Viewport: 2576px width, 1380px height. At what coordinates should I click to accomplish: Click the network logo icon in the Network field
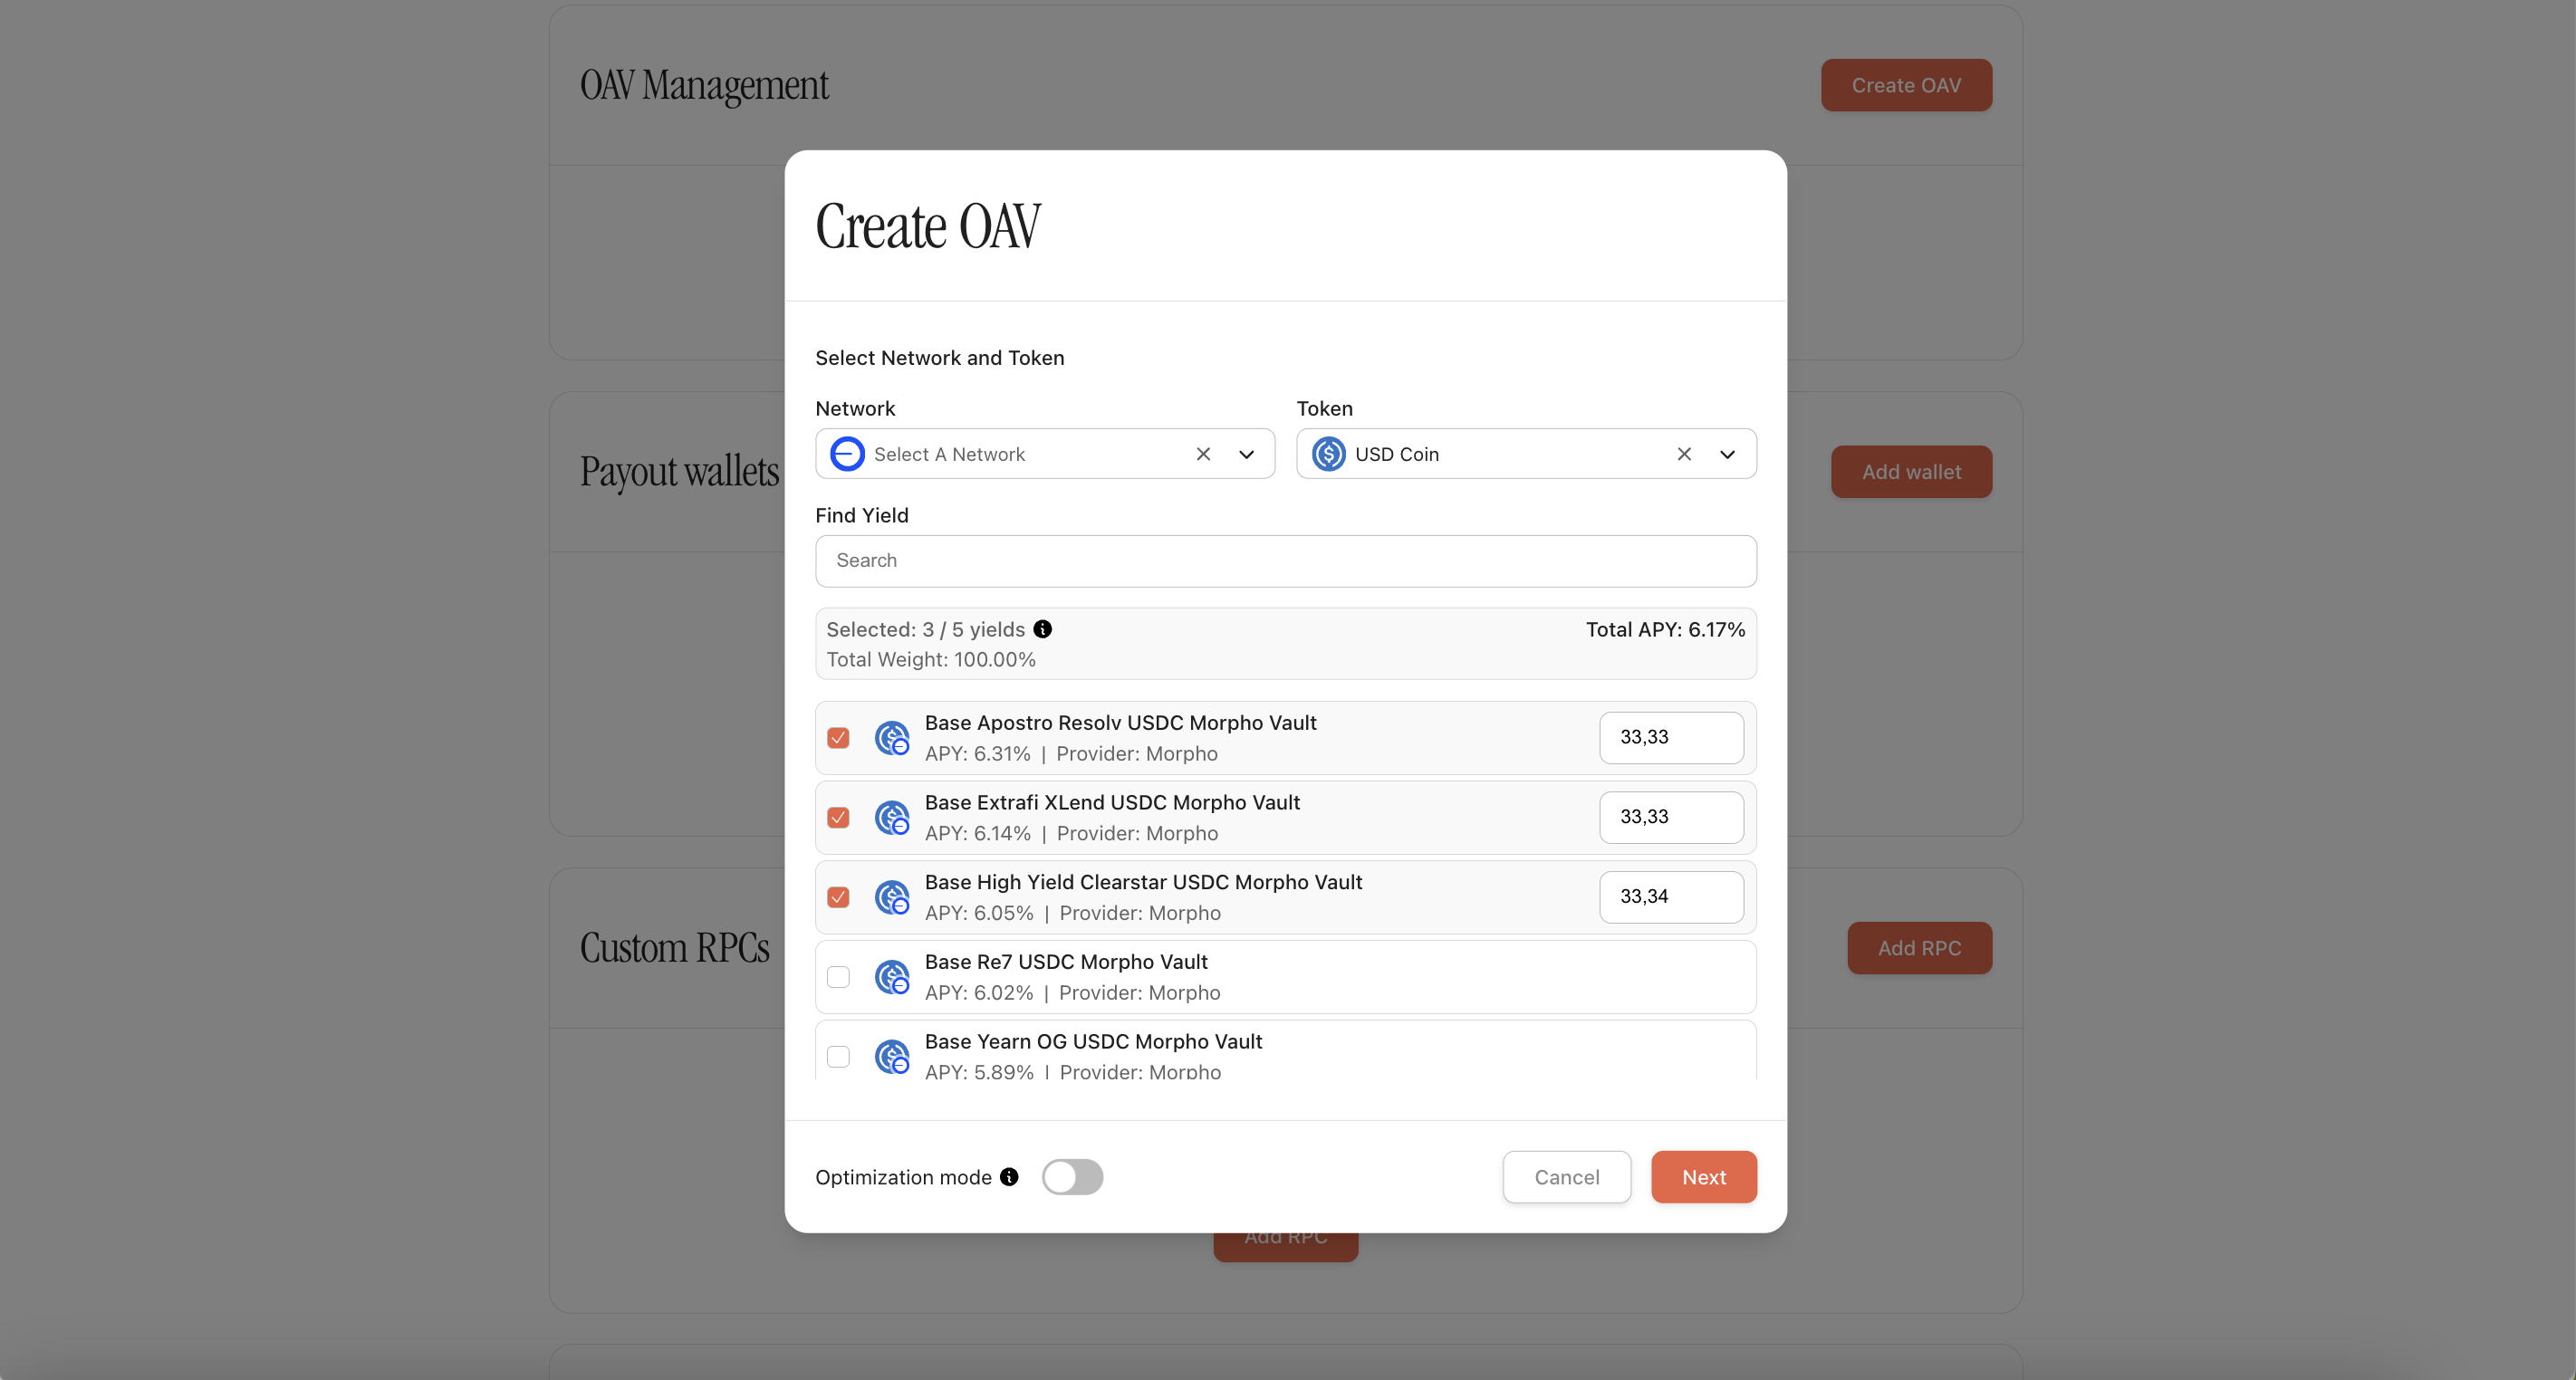(x=847, y=454)
